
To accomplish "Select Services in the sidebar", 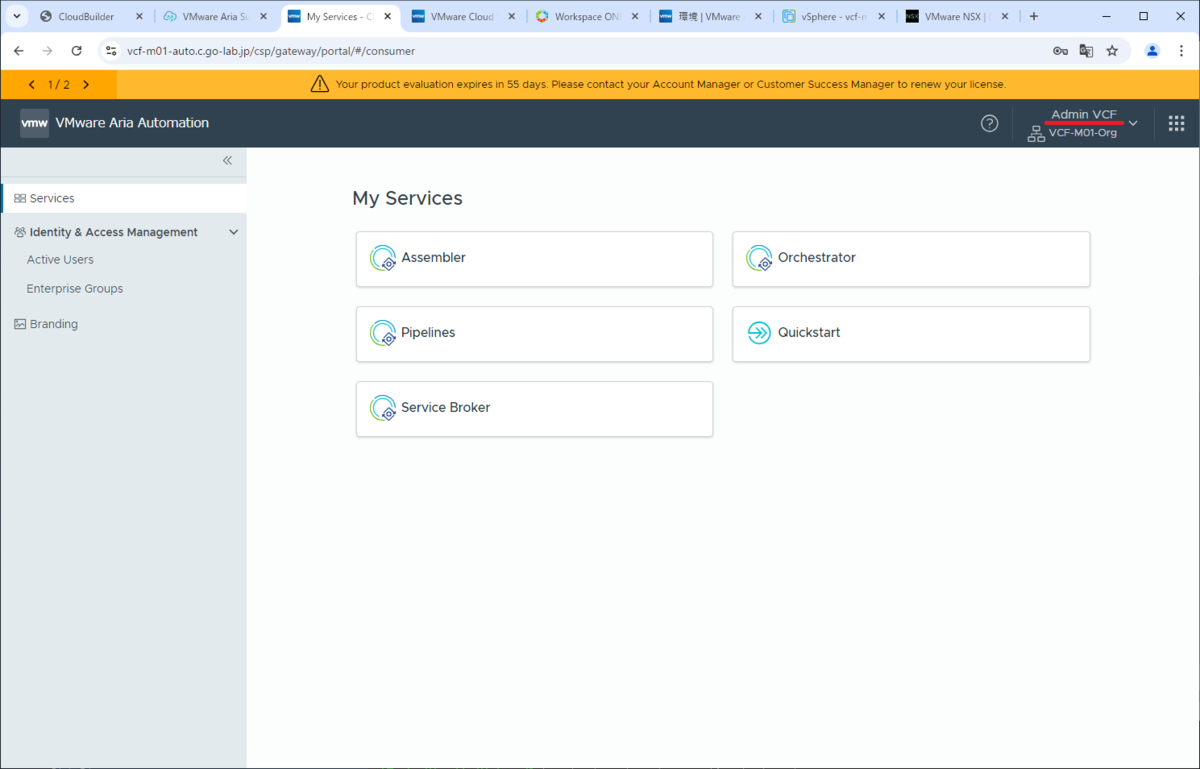I will point(124,198).
